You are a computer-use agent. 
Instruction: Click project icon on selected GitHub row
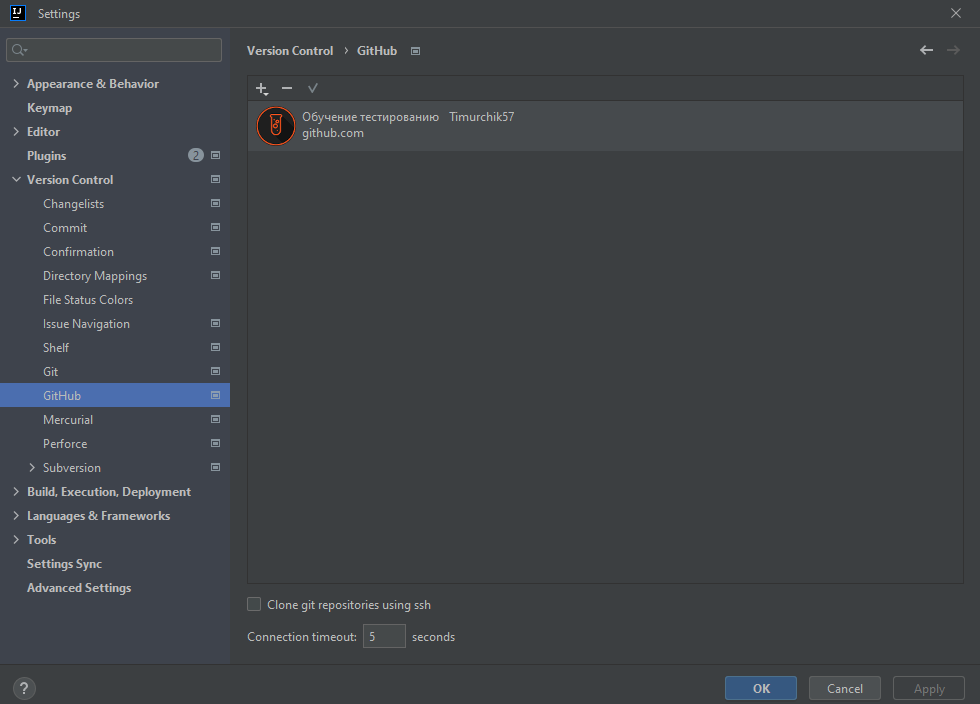[x=216, y=395]
